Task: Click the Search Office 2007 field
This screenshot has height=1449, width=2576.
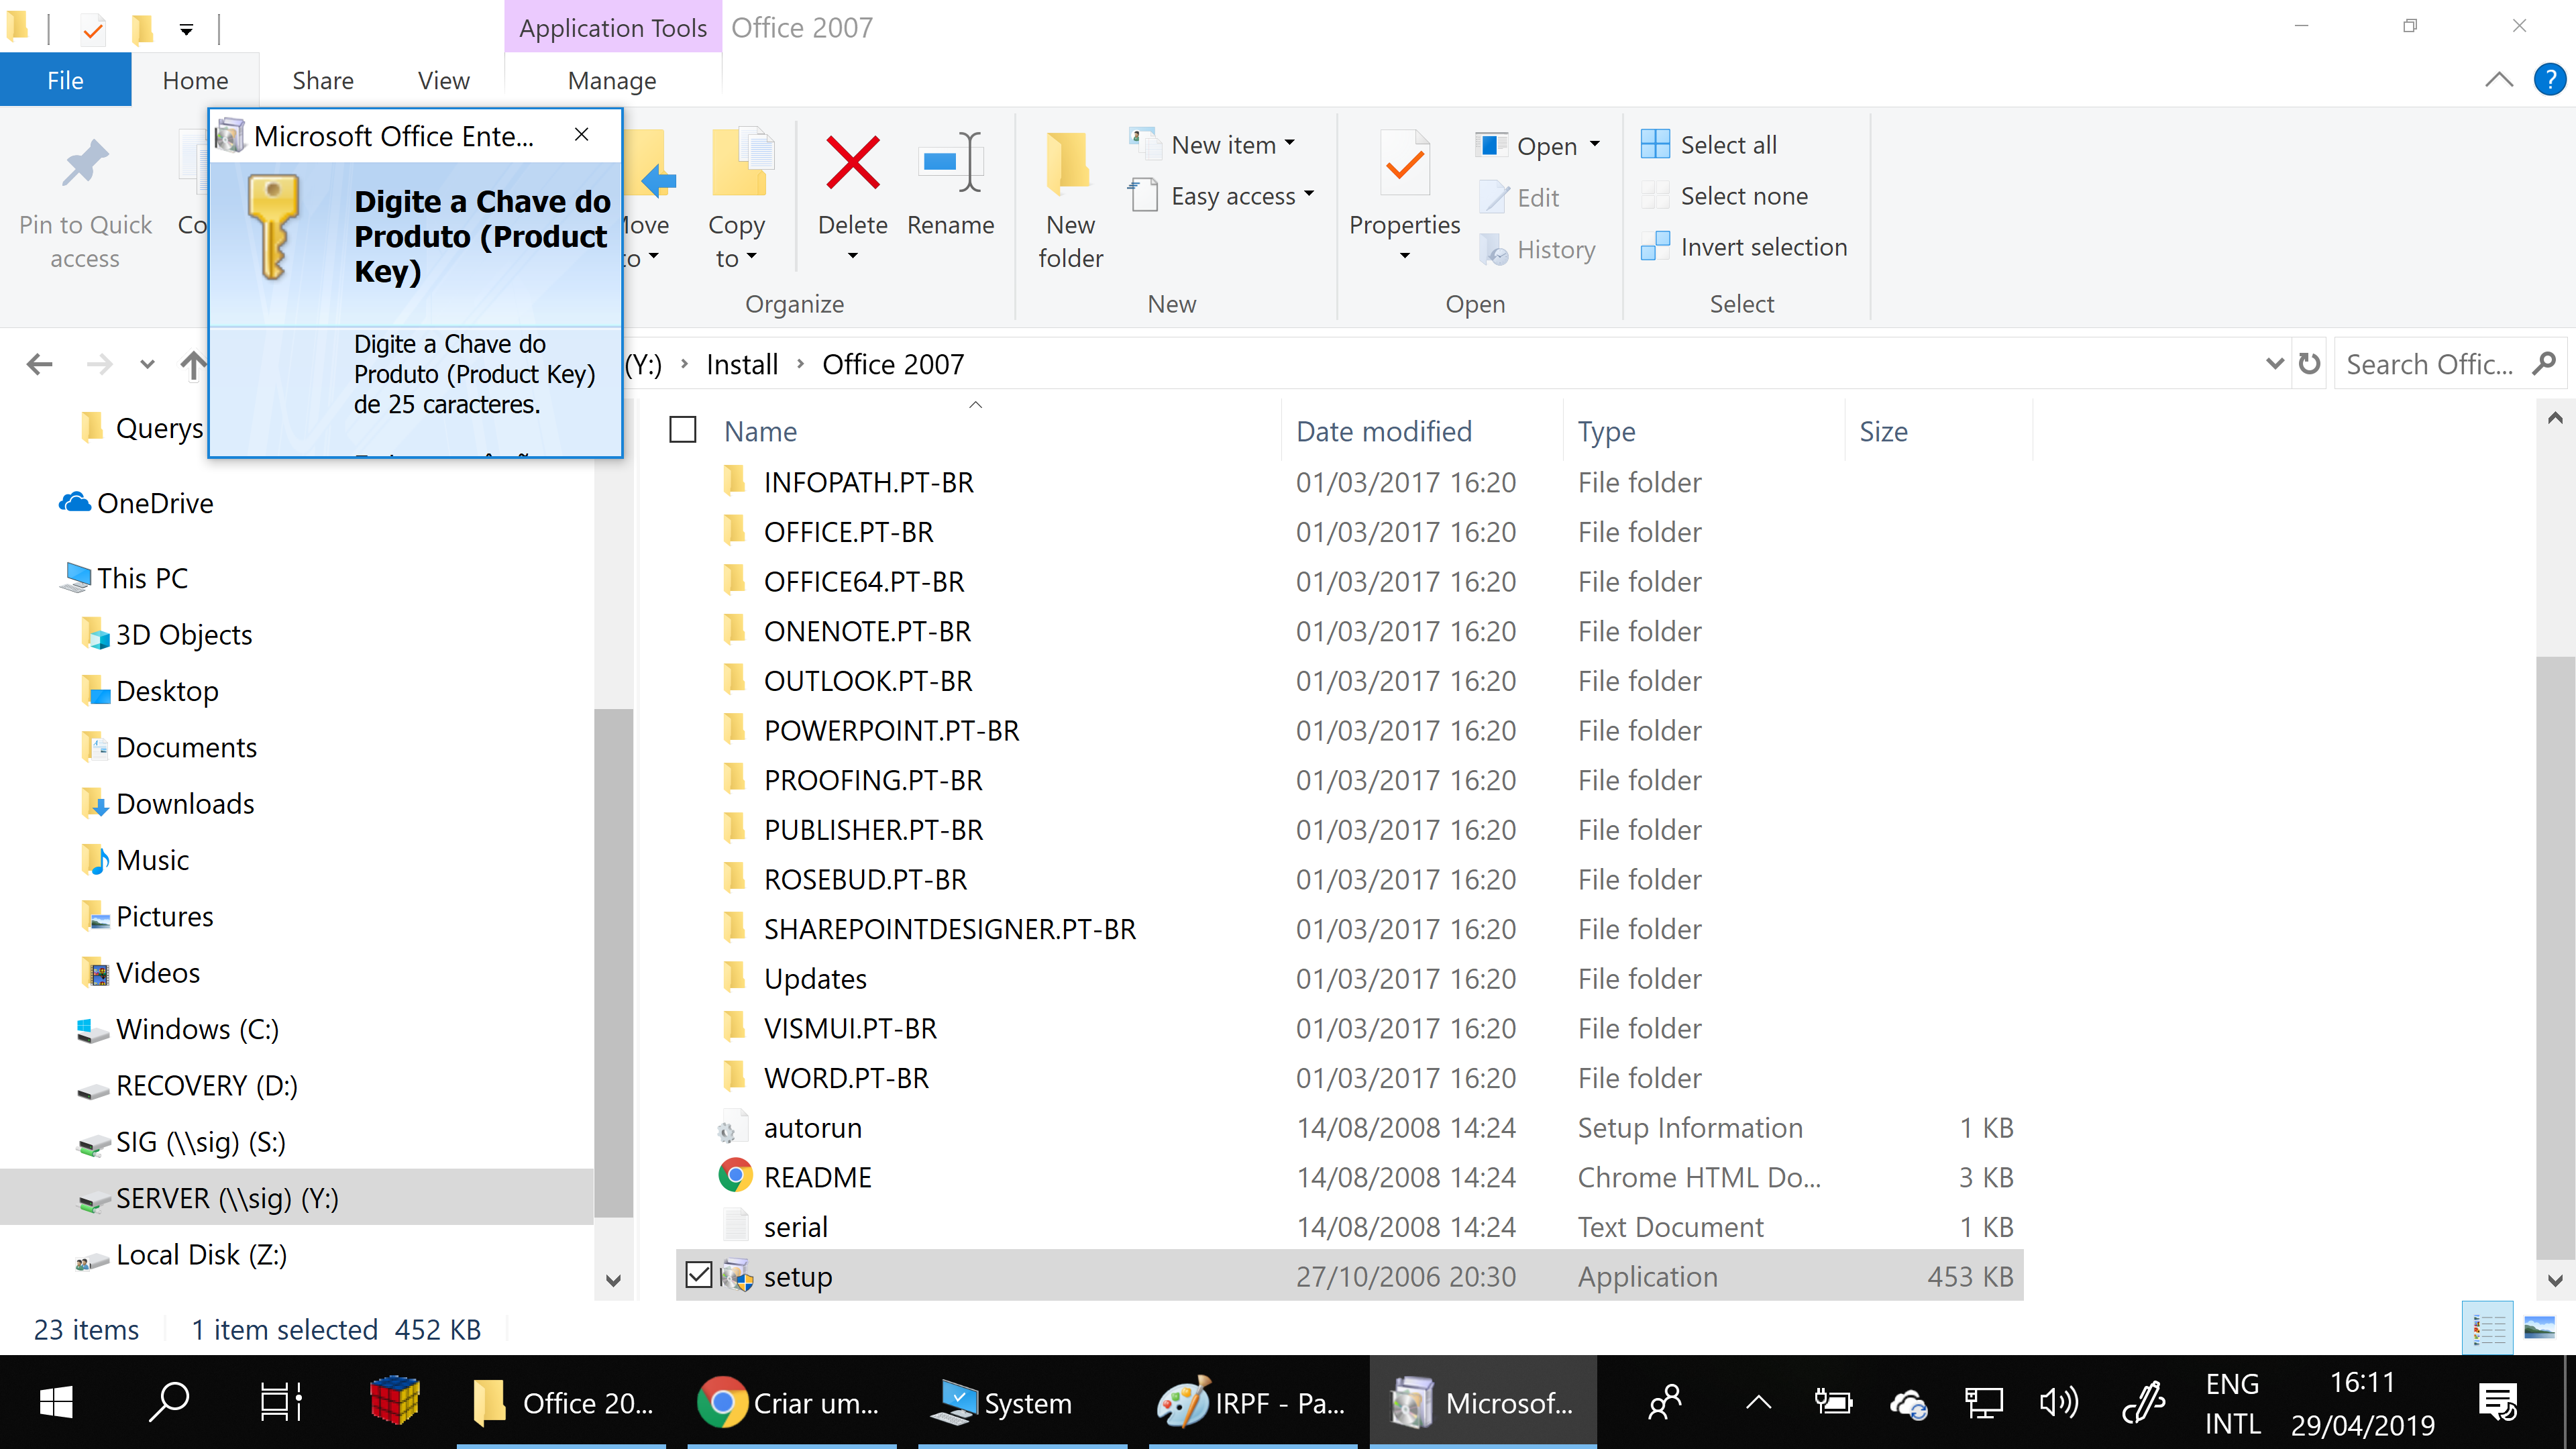Action: point(2429,364)
